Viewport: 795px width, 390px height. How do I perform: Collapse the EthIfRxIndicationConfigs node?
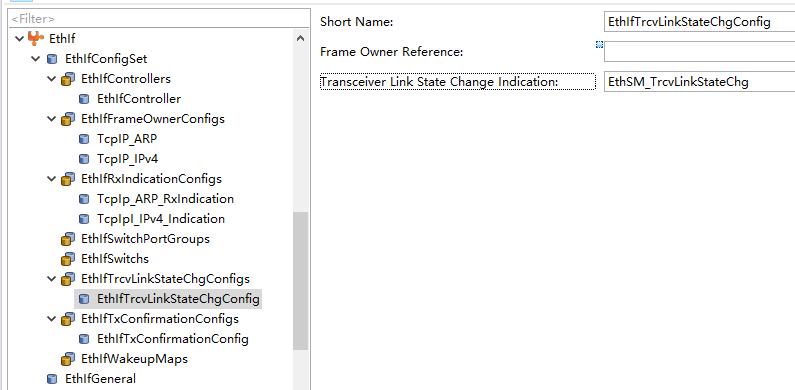click(x=52, y=179)
